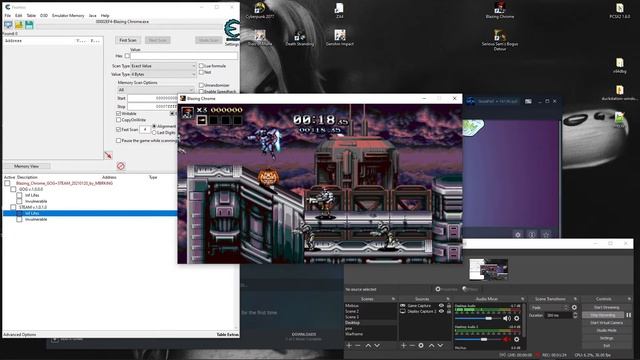Toggle the Unrandomizer checkbox
Viewport: 640px width, 360px height.
click(201, 85)
